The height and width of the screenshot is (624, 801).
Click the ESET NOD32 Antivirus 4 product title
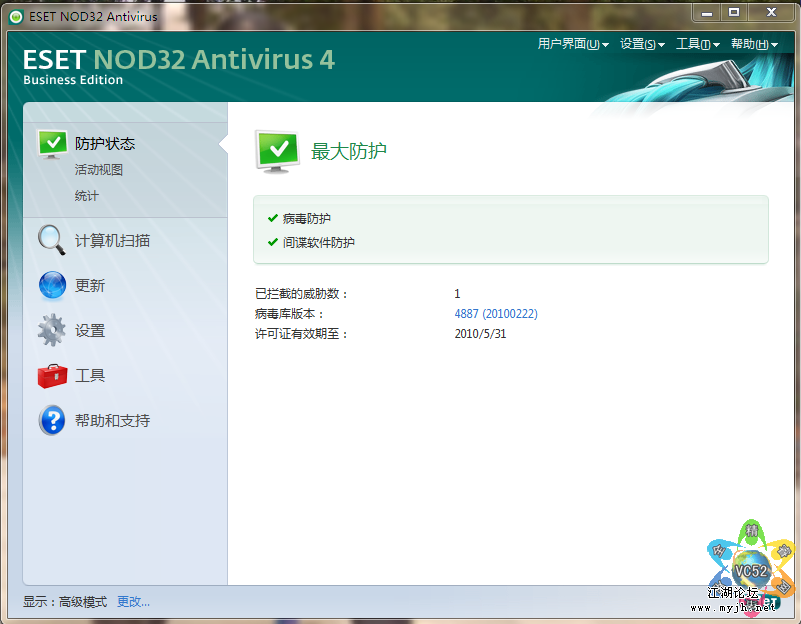179,59
